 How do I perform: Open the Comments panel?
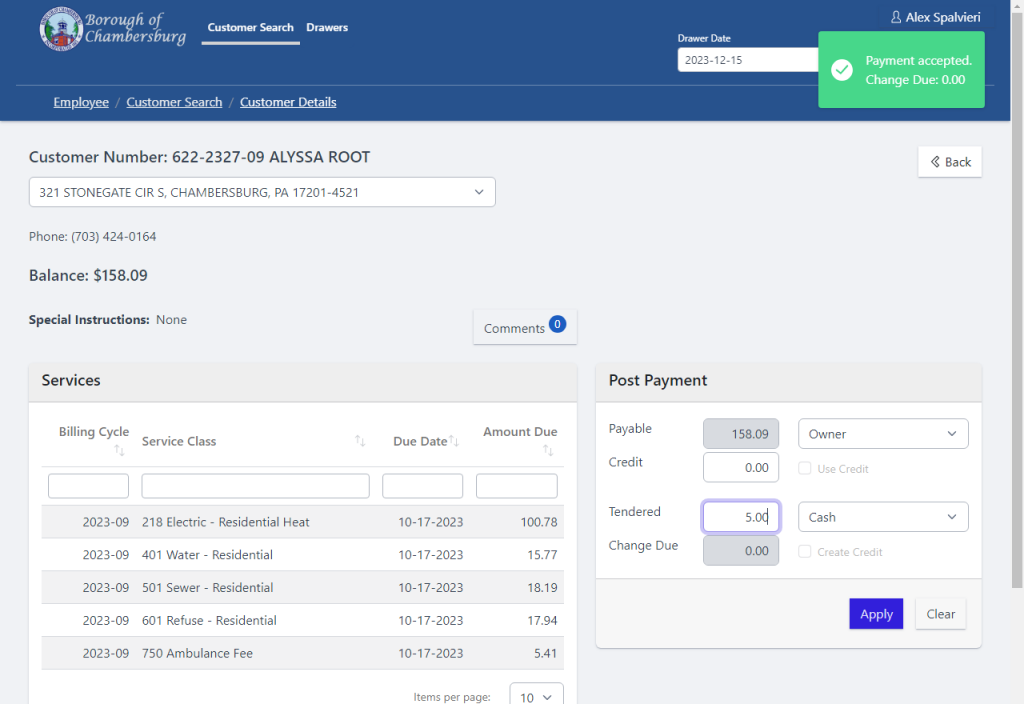pyautogui.click(x=524, y=326)
